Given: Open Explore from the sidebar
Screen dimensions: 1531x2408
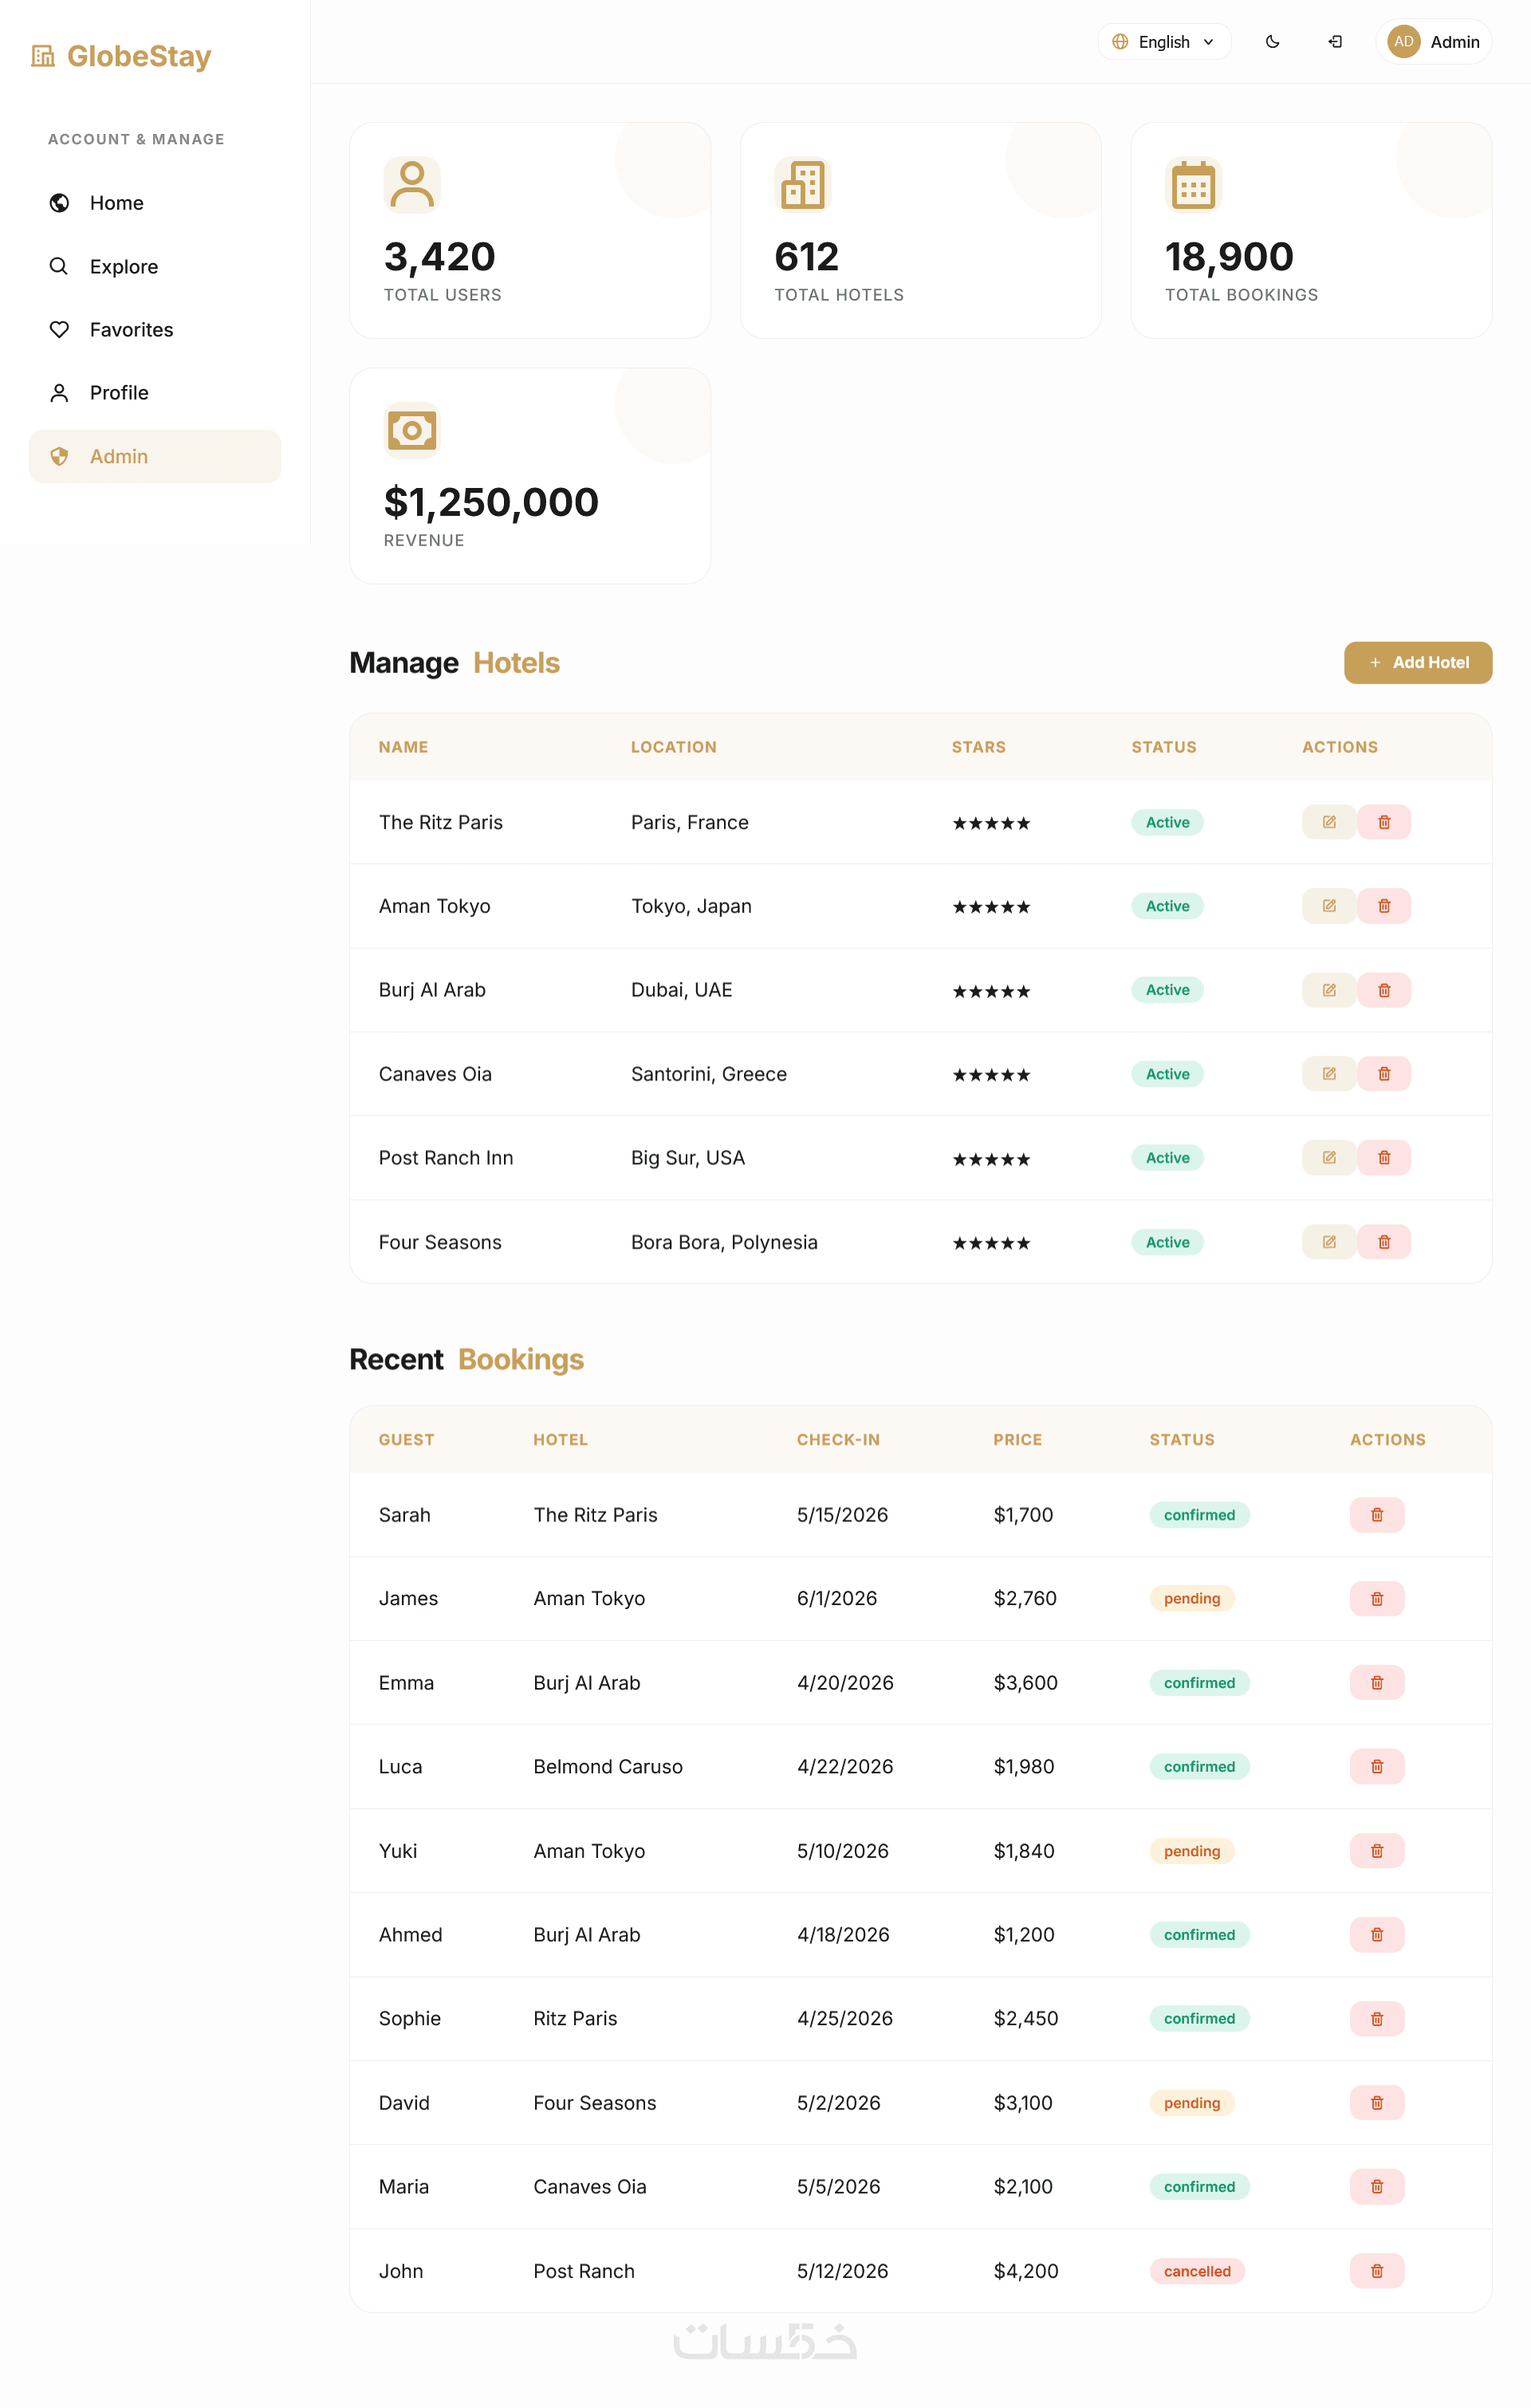Looking at the screenshot, I should (123, 267).
